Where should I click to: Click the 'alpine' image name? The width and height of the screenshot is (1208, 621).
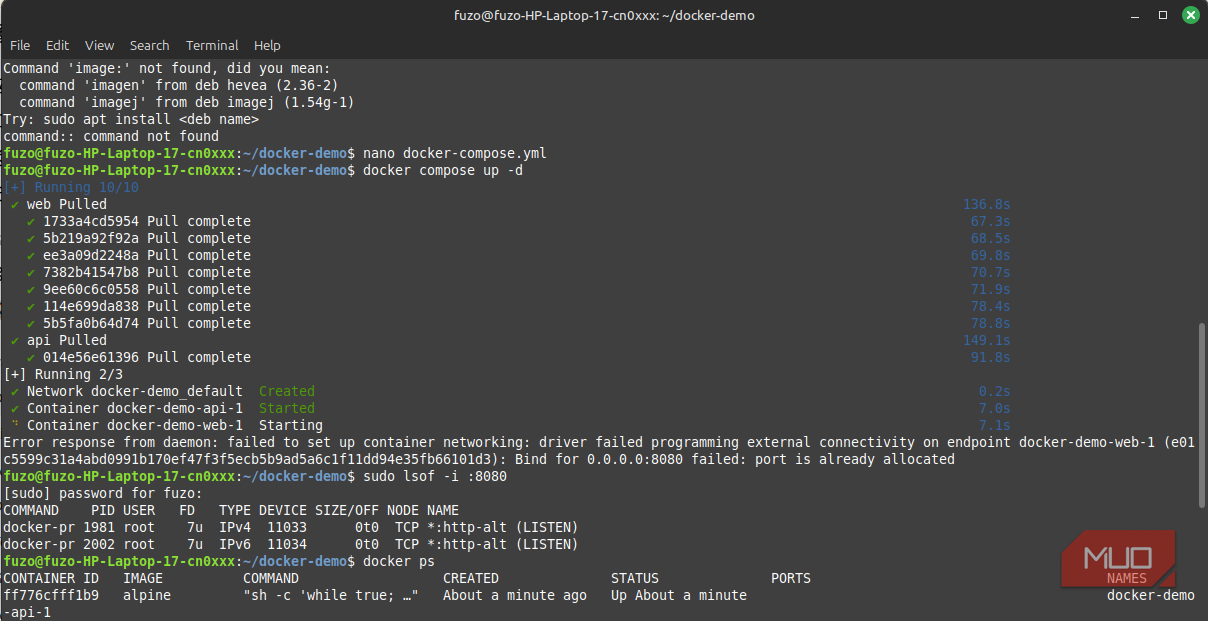(x=147, y=595)
